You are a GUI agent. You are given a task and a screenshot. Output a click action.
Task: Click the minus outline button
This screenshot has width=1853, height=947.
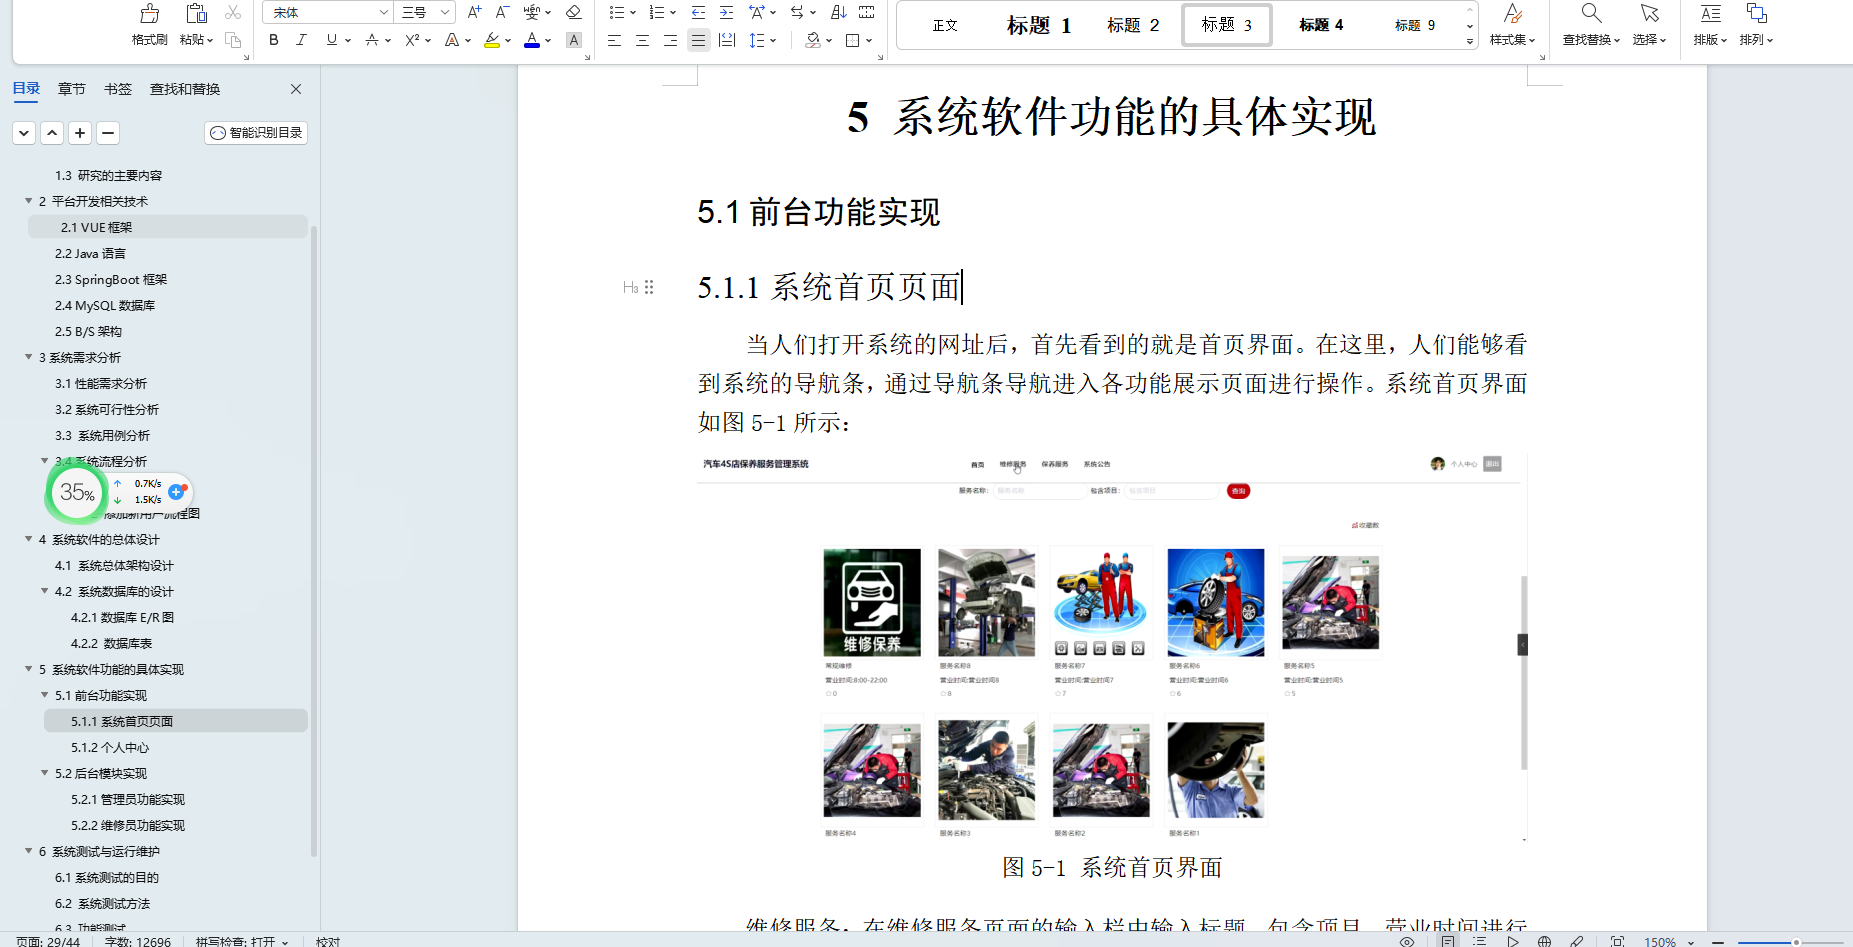click(x=108, y=133)
